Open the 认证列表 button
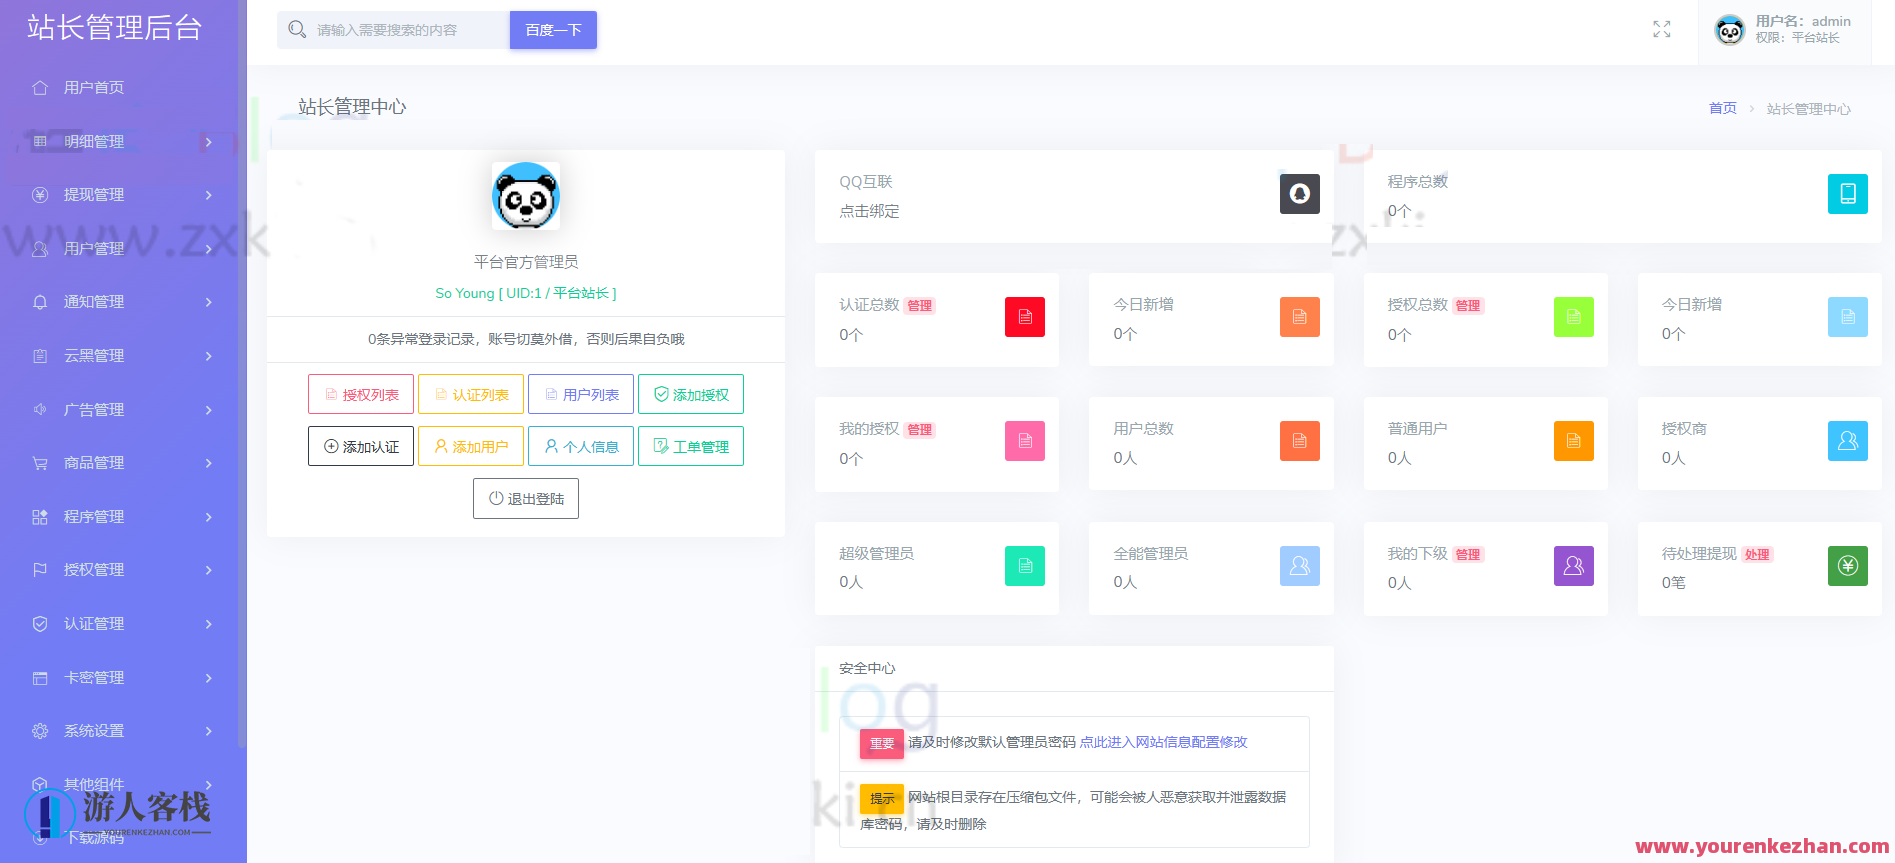1895x863 pixels. [x=471, y=394]
